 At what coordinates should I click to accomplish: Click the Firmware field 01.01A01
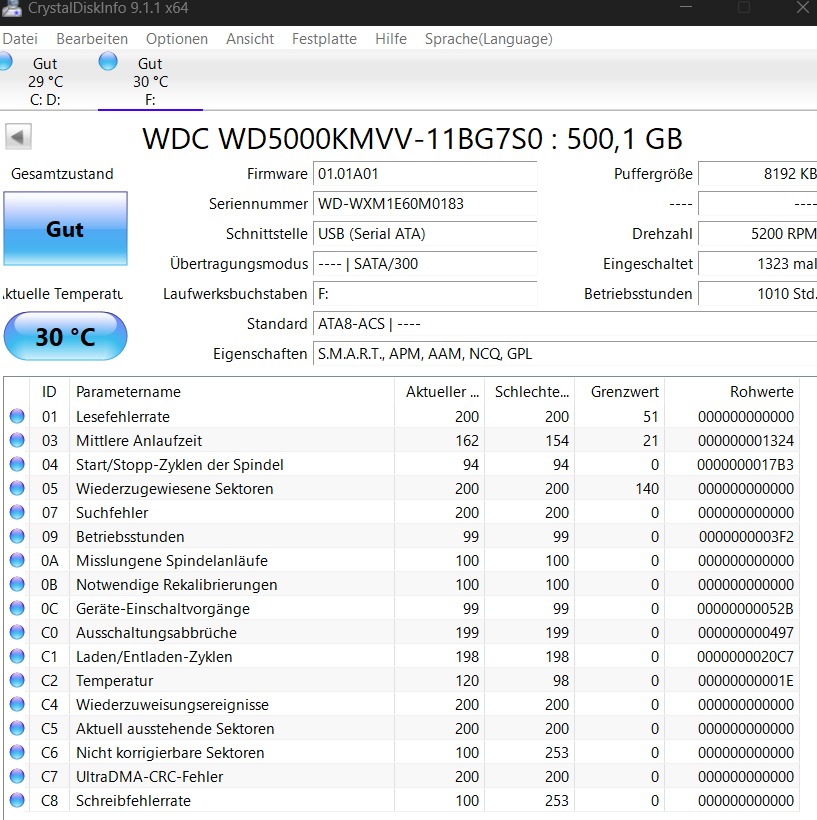click(x=425, y=174)
